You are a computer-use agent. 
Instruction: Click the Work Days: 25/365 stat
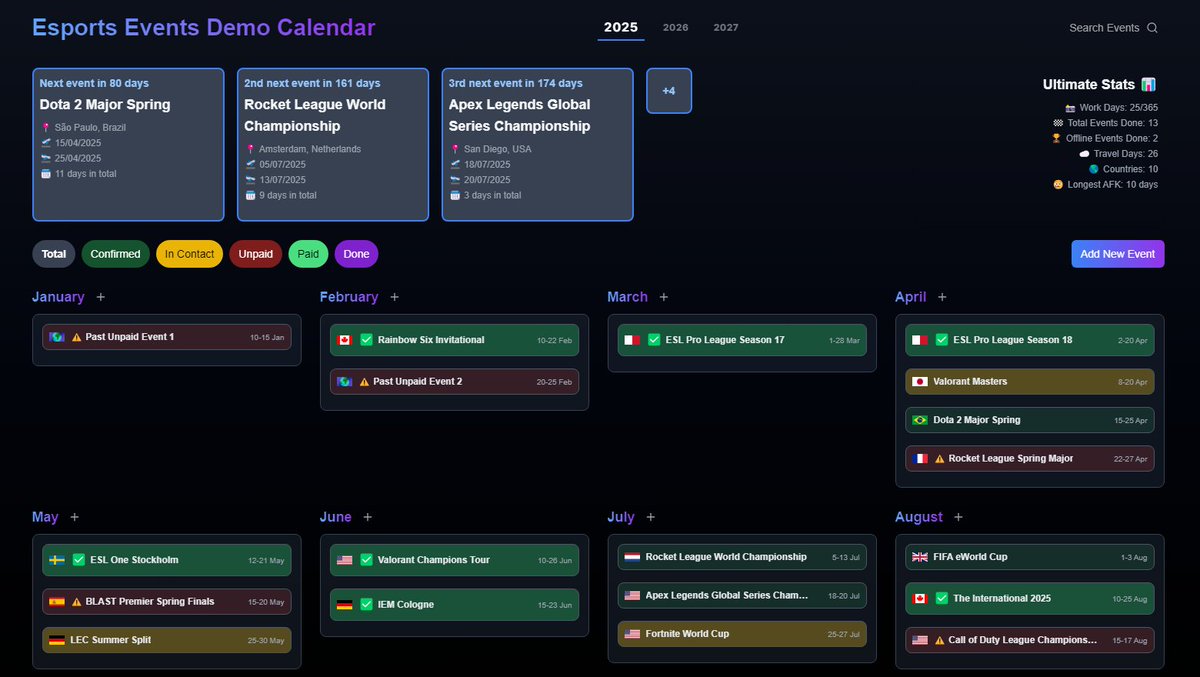[x=1110, y=107]
